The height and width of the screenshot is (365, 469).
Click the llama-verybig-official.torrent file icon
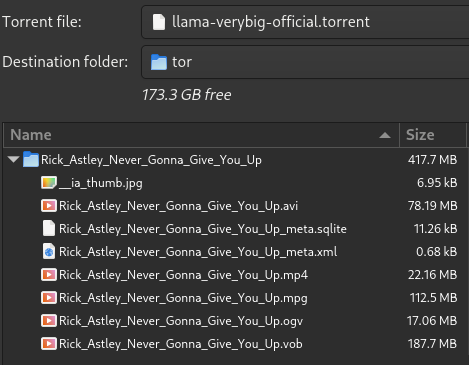coord(159,22)
